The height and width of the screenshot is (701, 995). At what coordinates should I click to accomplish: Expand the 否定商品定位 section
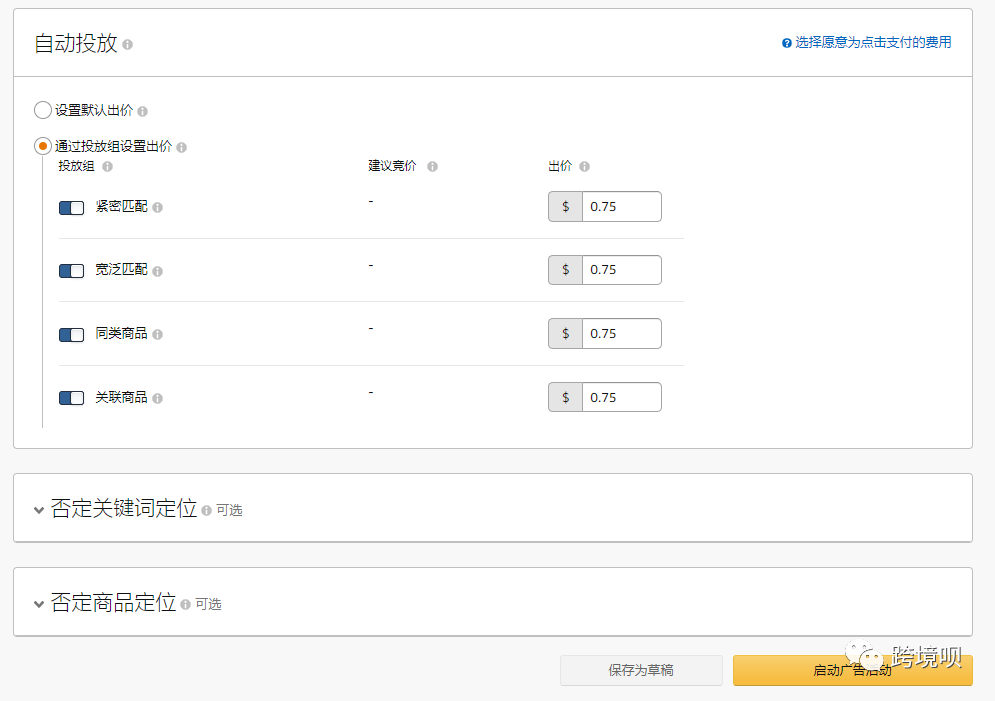coord(39,604)
